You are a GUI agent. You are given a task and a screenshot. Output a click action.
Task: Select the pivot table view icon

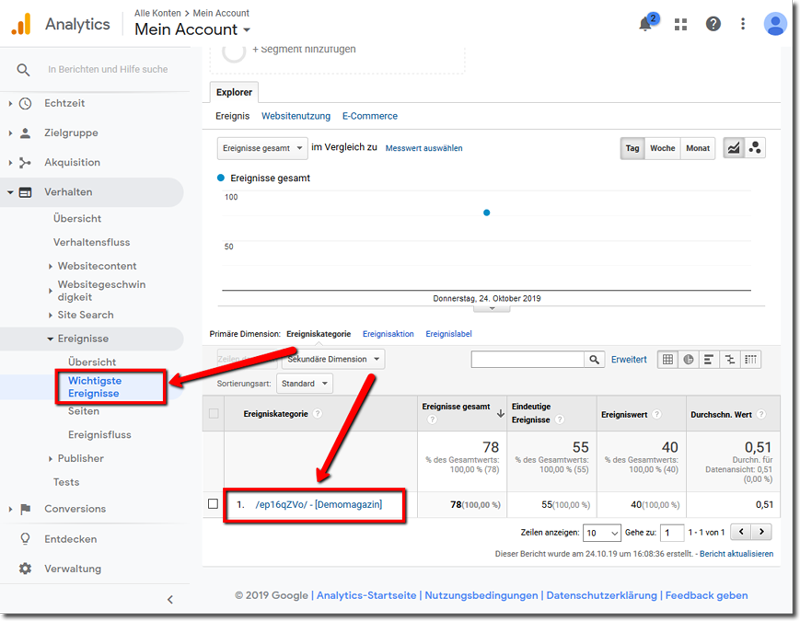point(751,359)
